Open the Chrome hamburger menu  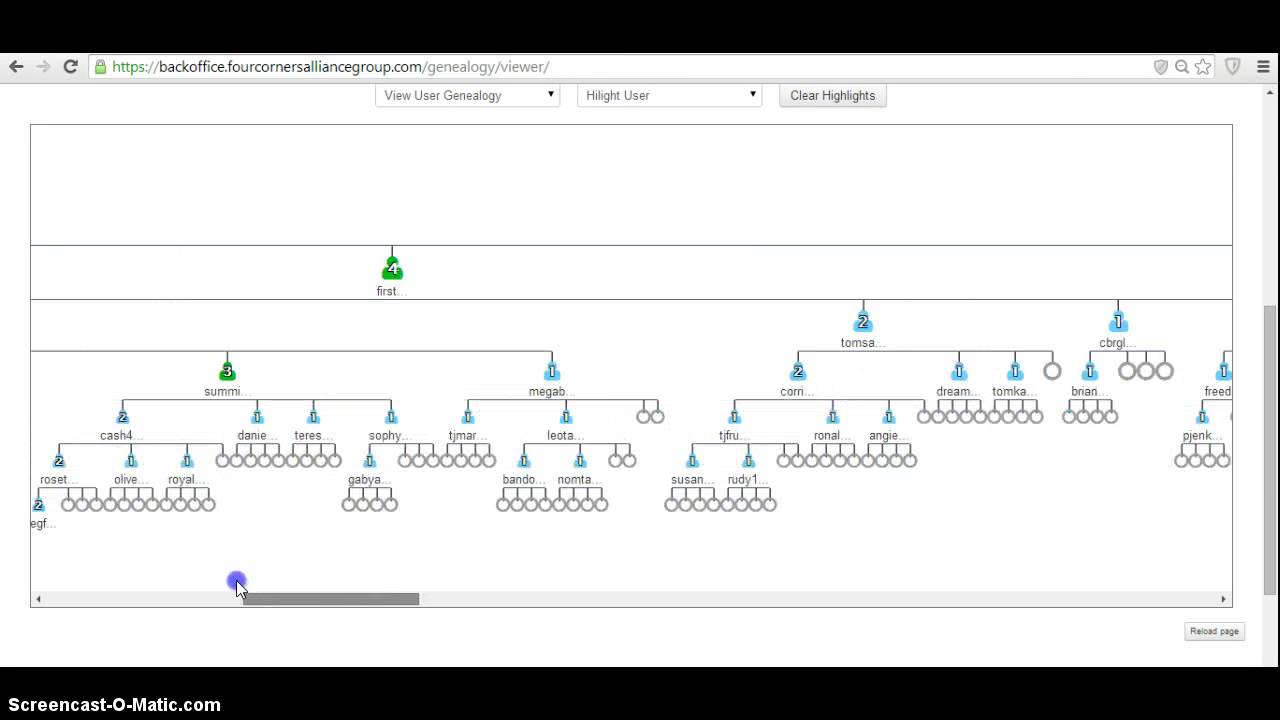point(1263,67)
